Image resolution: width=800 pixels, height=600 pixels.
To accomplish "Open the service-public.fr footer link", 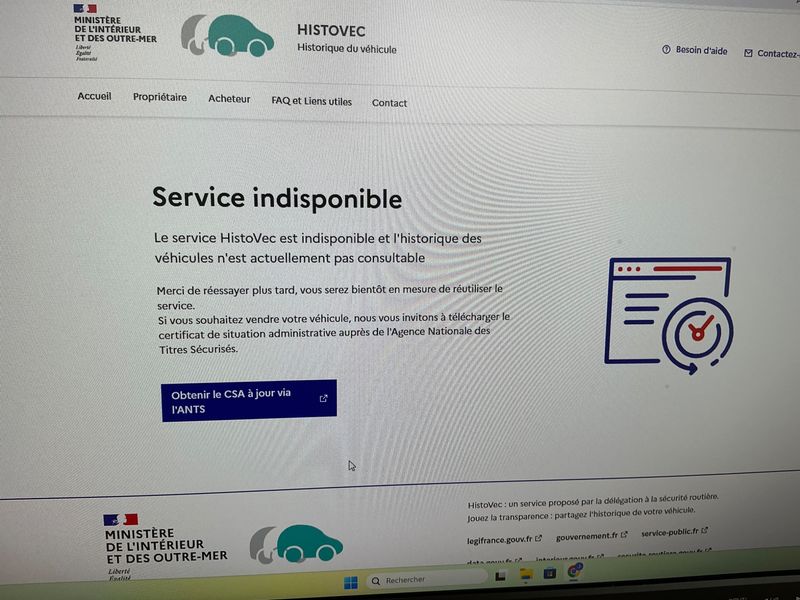I will [x=674, y=532].
